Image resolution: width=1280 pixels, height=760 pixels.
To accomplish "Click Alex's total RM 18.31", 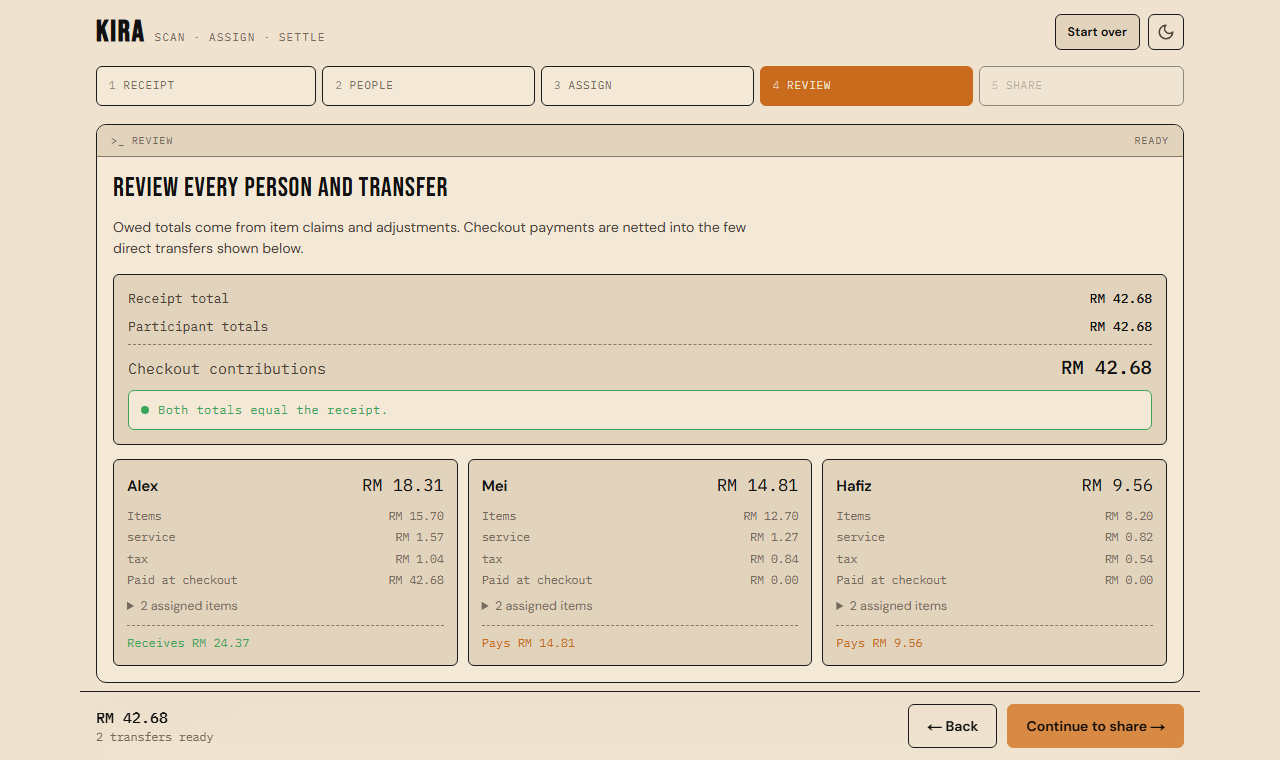I will (403, 485).
